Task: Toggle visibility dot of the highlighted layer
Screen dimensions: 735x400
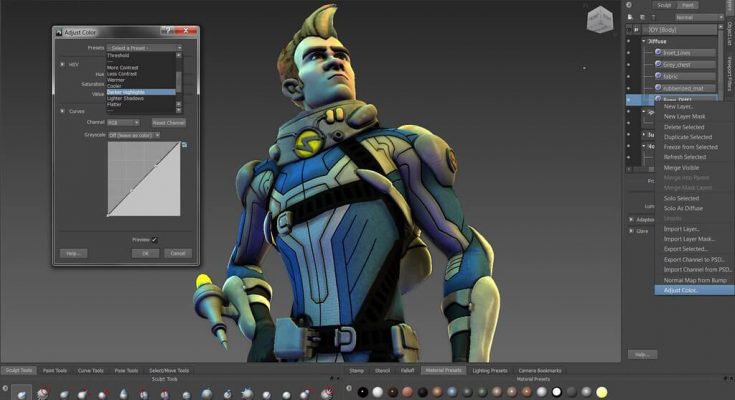Action: click(x=629, y=99)
